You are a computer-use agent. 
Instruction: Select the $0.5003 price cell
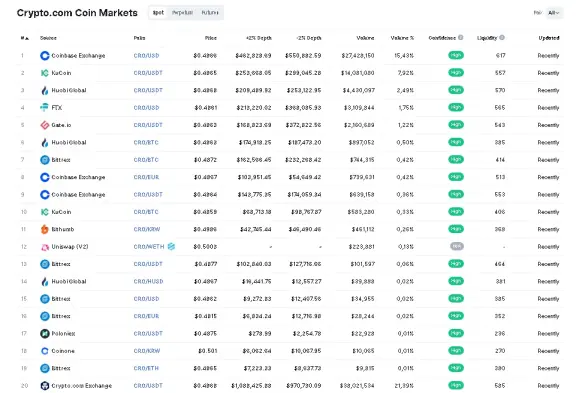click(205, 247)
